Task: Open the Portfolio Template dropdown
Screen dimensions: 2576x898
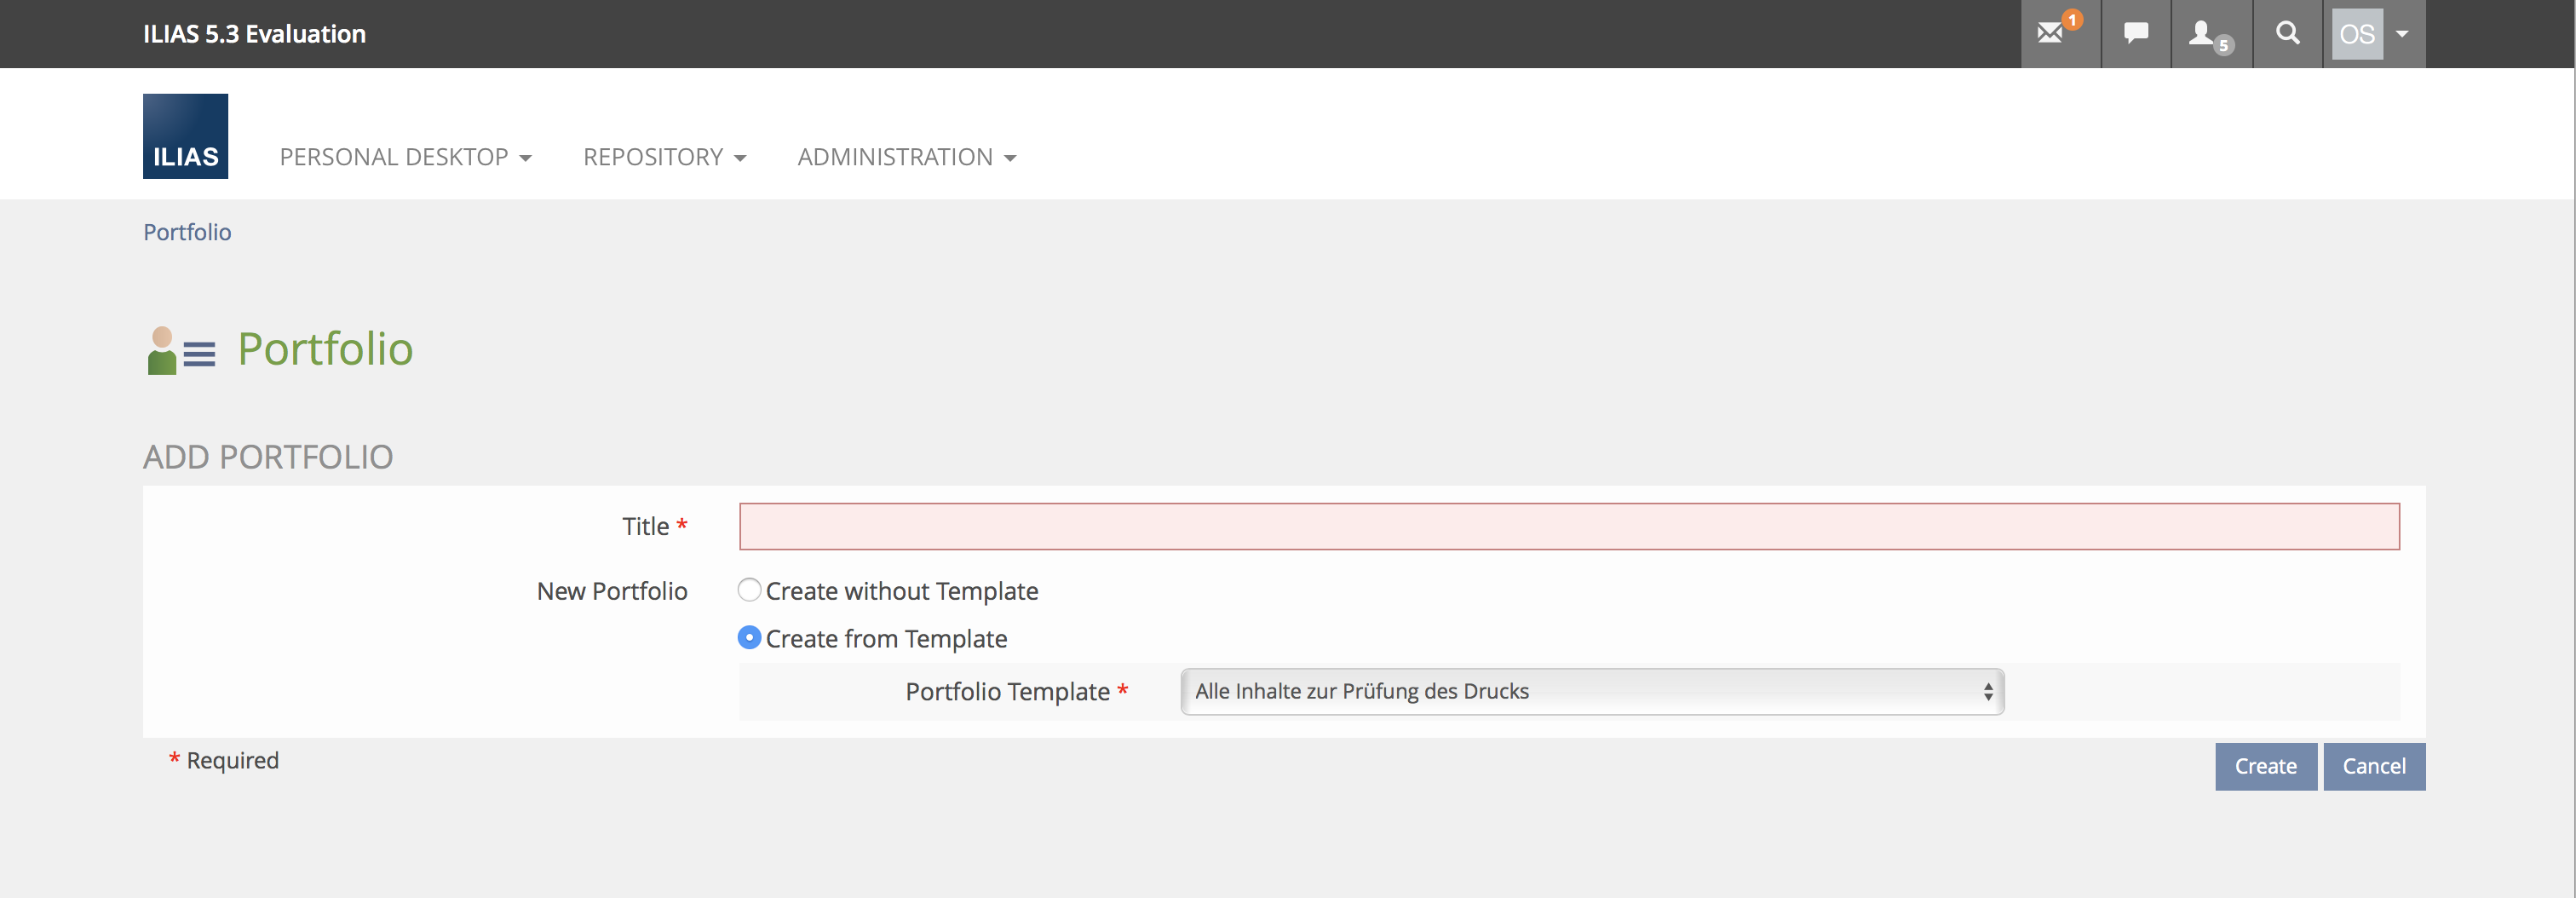Action: pos(1591,691)
